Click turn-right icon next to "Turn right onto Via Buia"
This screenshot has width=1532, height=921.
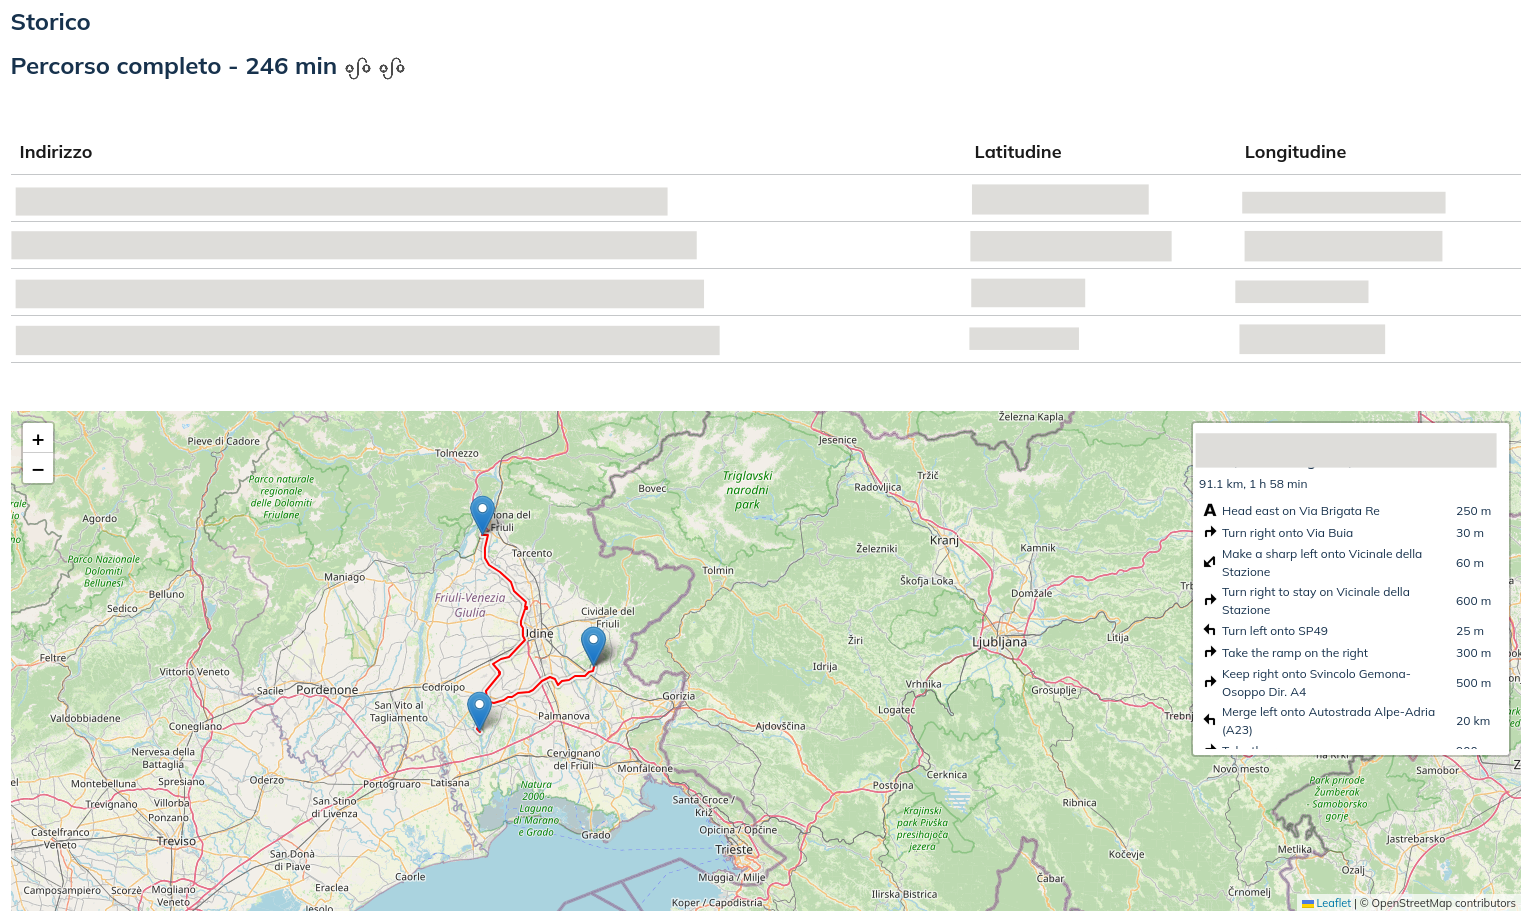pos(1210,532)
